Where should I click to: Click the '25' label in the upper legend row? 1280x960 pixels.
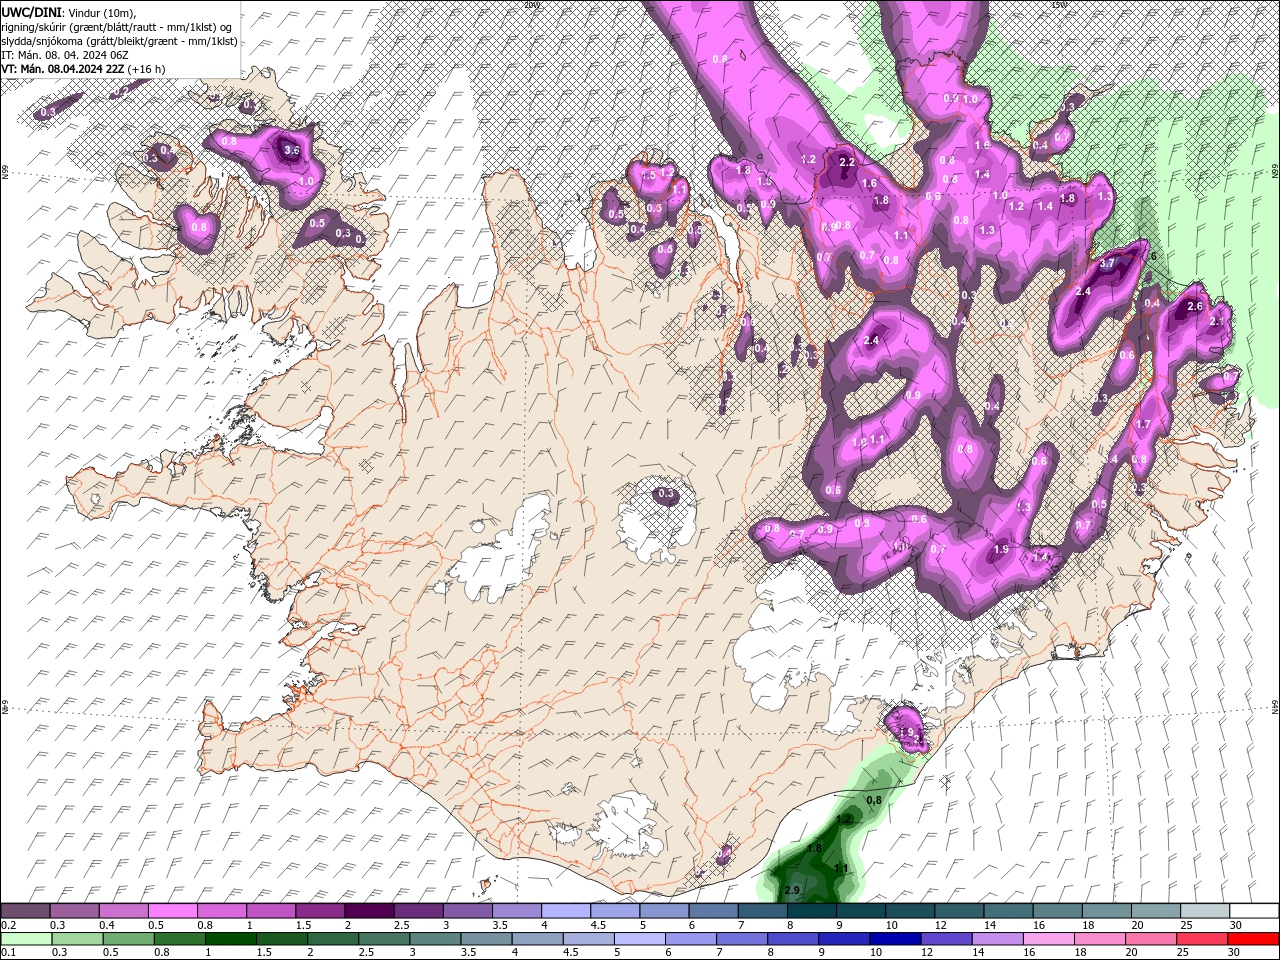(1186, 924)
